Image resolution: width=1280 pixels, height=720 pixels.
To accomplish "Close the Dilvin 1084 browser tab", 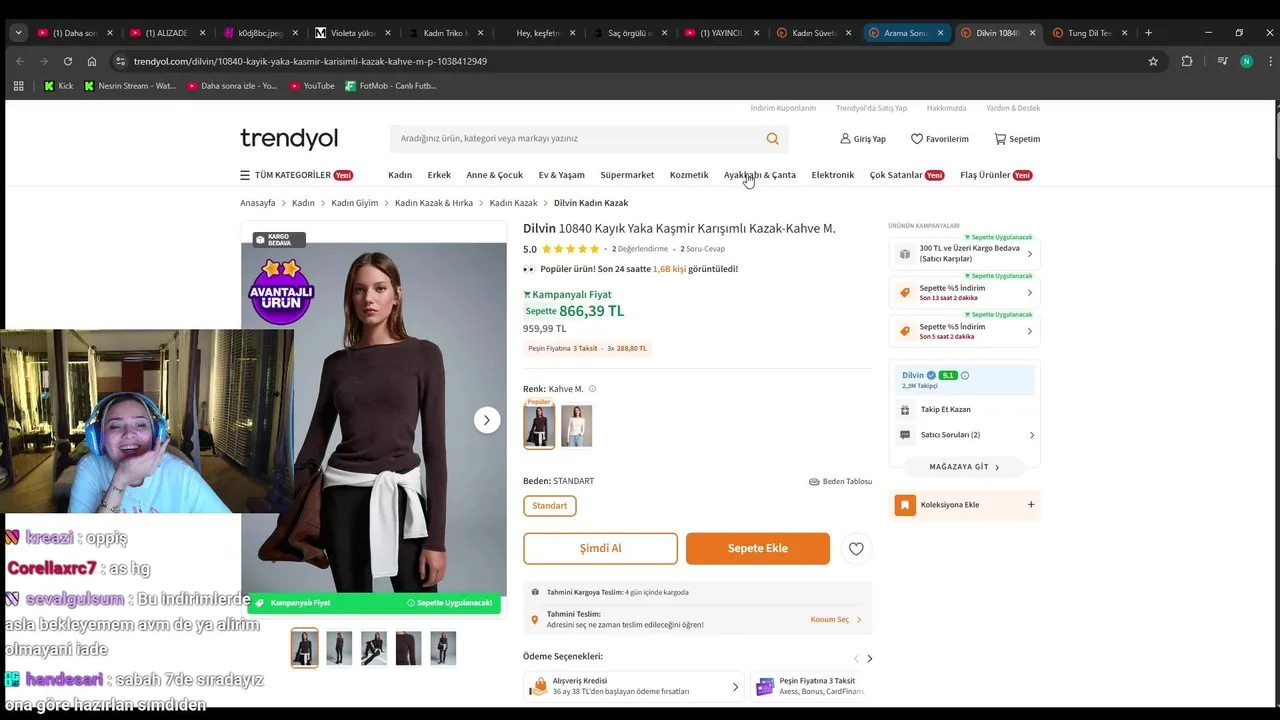I will pos(1033,33).
